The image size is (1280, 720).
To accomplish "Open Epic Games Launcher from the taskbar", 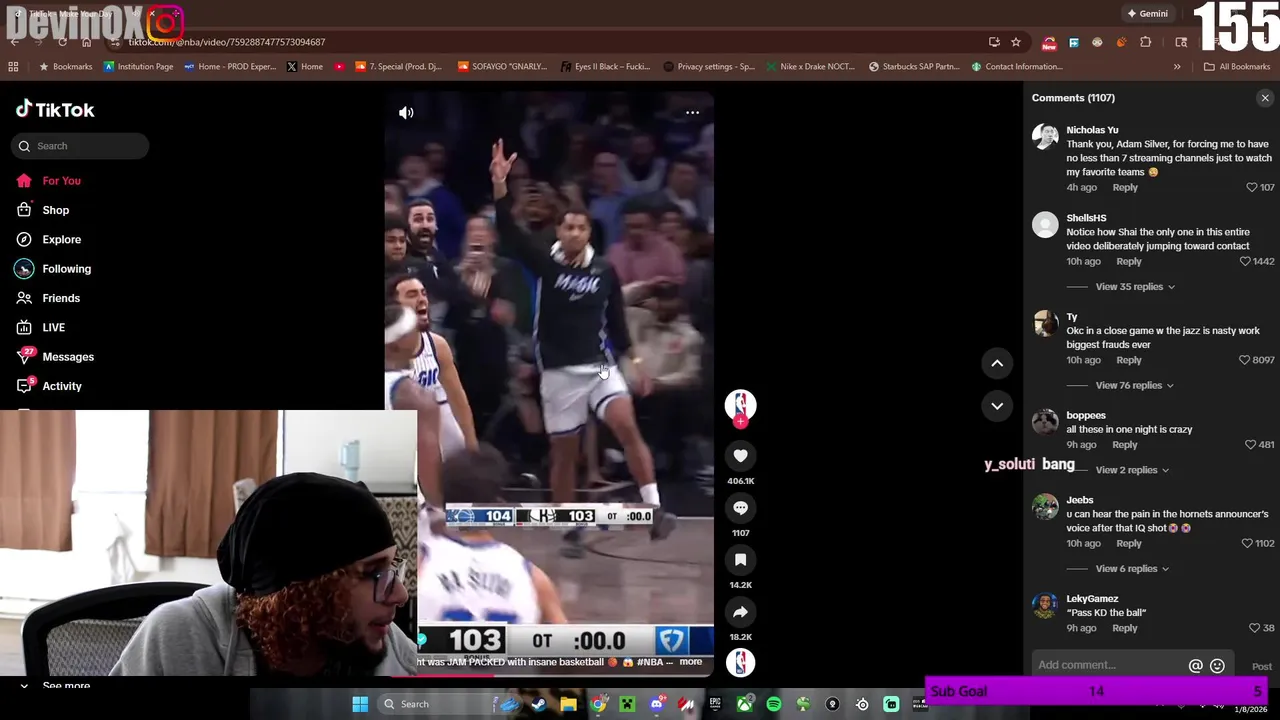I will (x=715, y=704).
